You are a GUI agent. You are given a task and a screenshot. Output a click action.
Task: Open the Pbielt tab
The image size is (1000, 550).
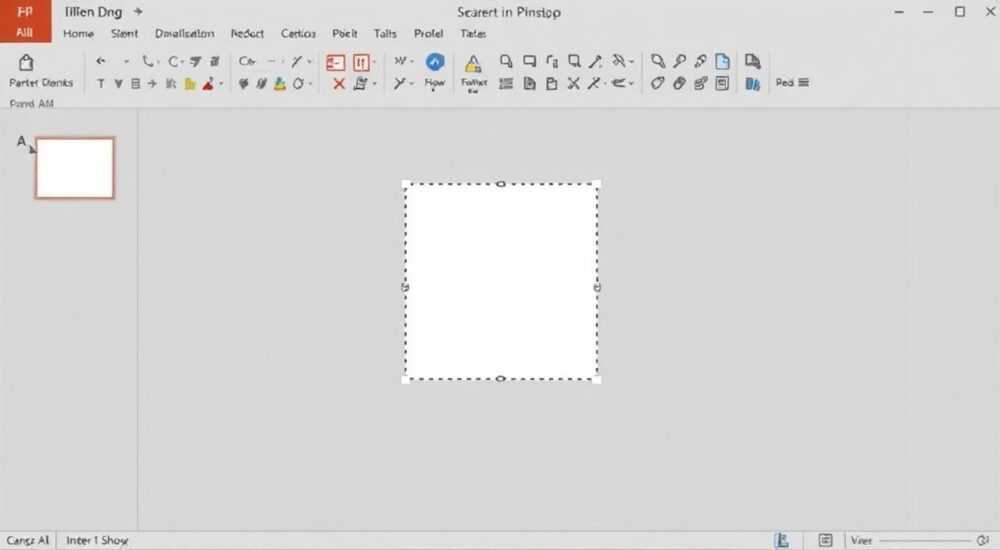345,34
